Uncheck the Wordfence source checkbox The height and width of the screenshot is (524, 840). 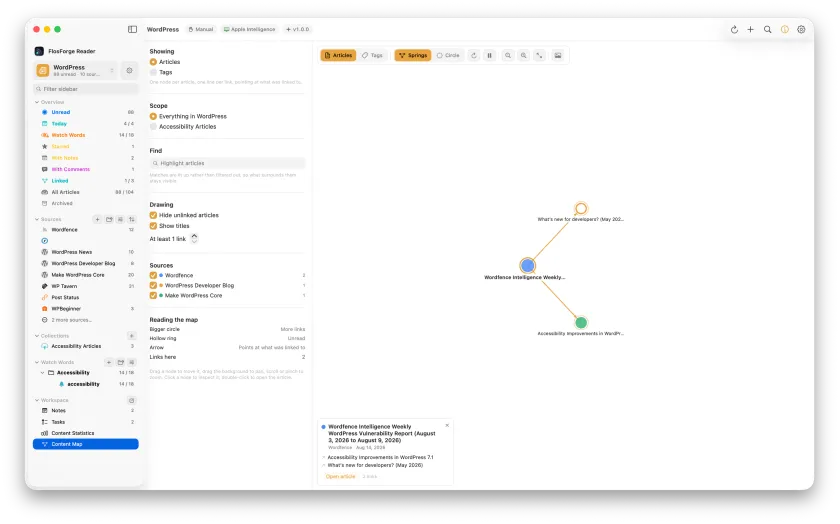click(153, 275)
